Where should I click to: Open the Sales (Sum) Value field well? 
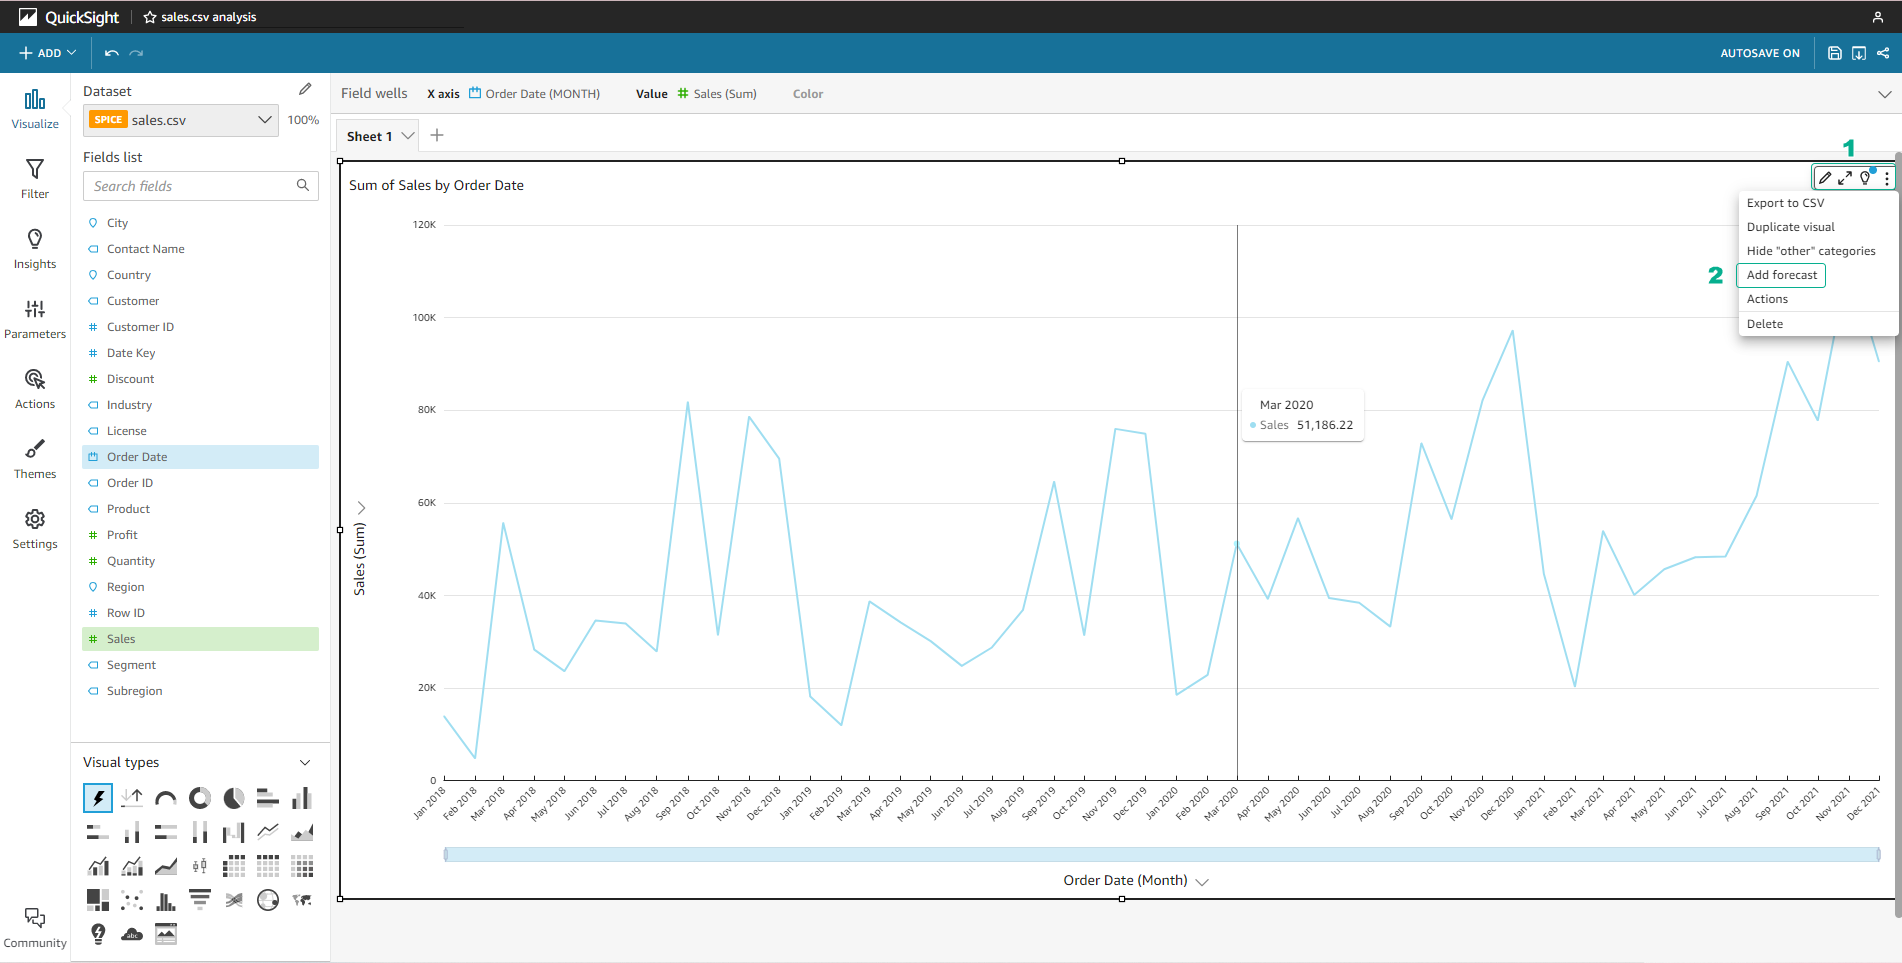[x=717, y=94]
